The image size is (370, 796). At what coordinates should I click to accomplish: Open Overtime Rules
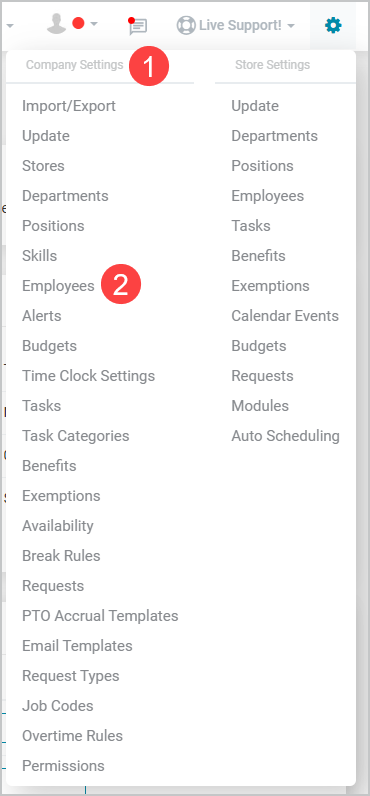[73, 736]
